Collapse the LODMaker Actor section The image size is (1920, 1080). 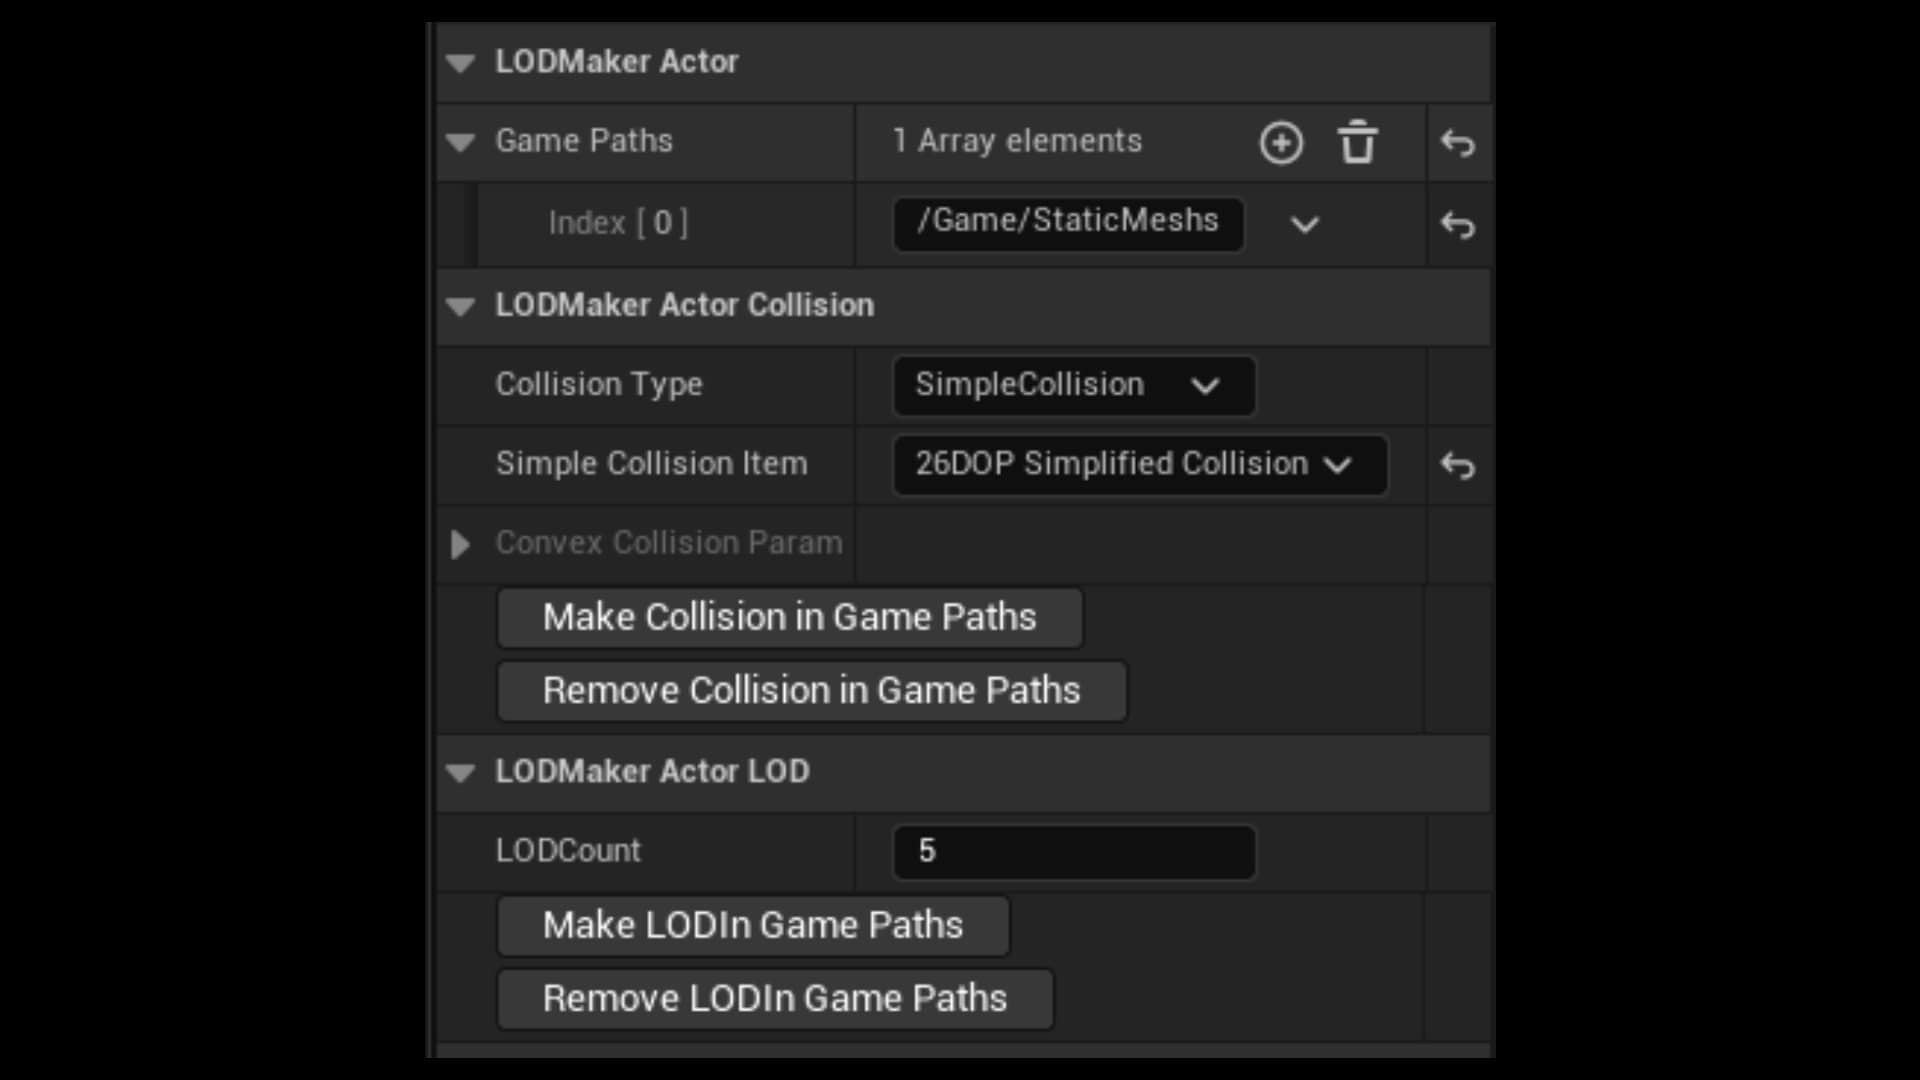tap(460, 62)
